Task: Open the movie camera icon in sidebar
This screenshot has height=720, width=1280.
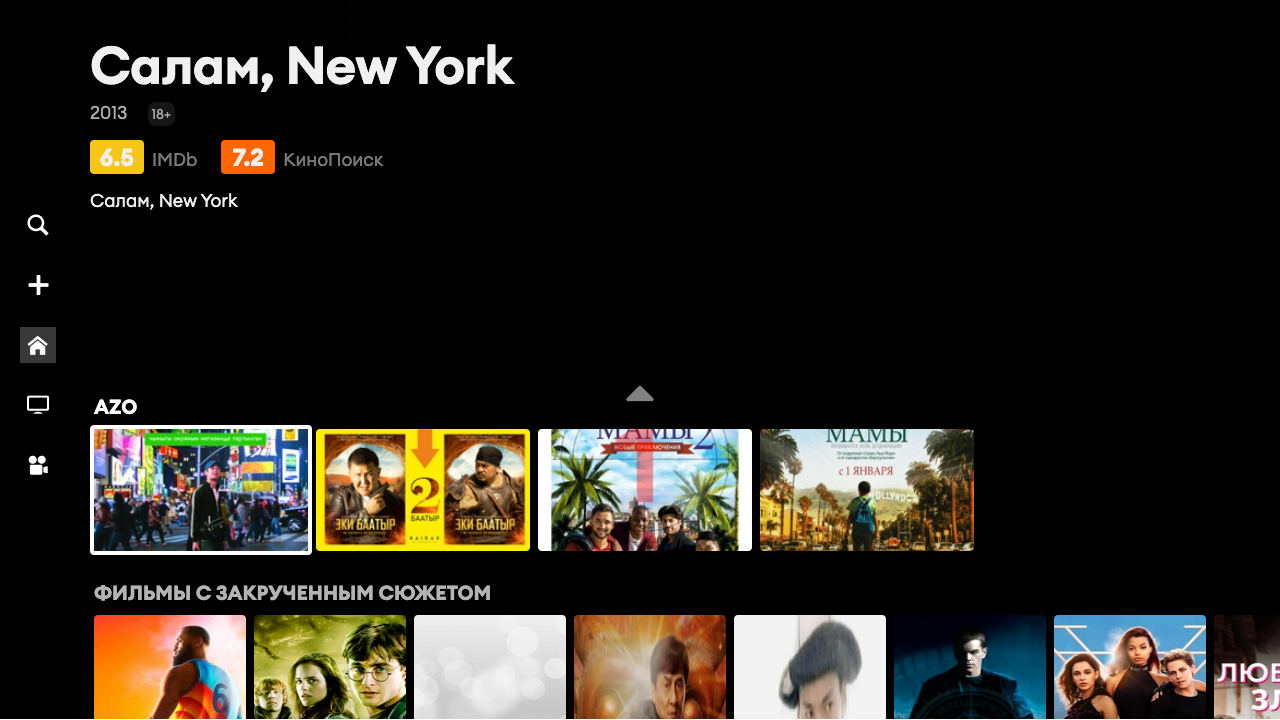Action: [x=38, y=465]
